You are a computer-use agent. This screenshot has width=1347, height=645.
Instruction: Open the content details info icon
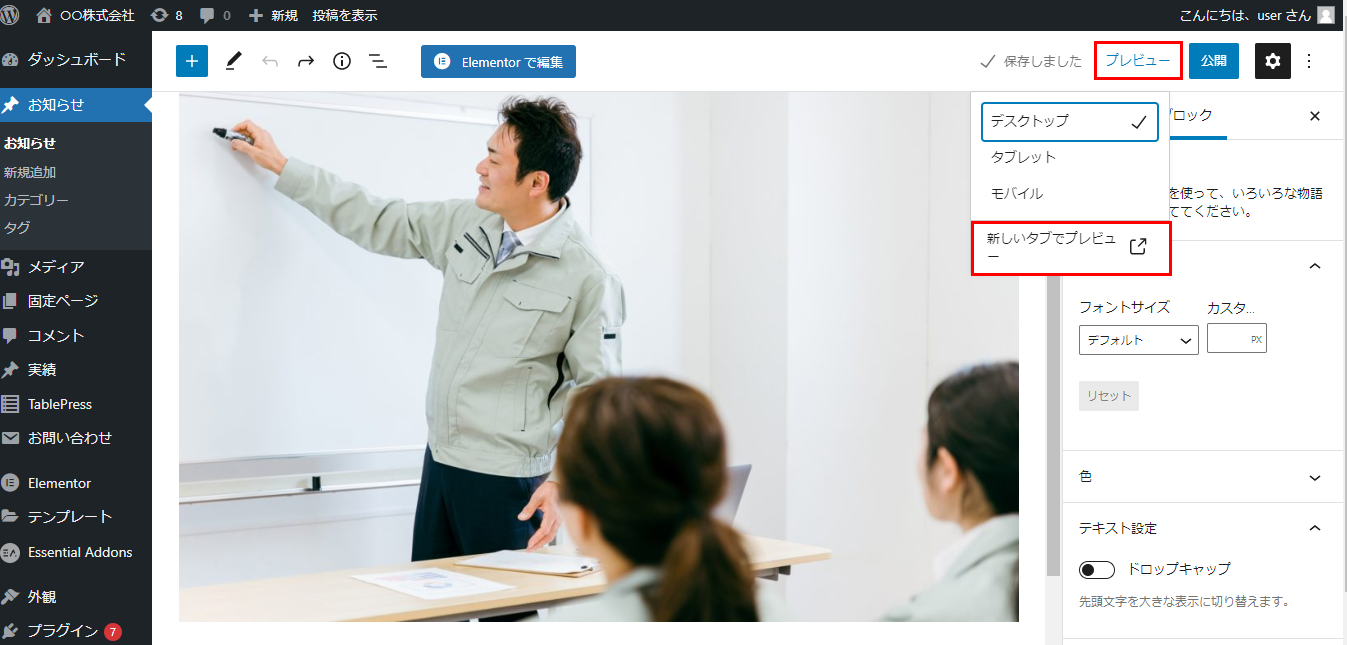[x=342, y=61]
